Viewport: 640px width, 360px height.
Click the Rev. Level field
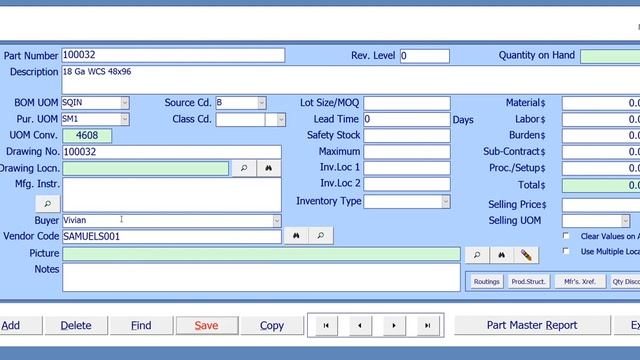click(x=425, y=56)
